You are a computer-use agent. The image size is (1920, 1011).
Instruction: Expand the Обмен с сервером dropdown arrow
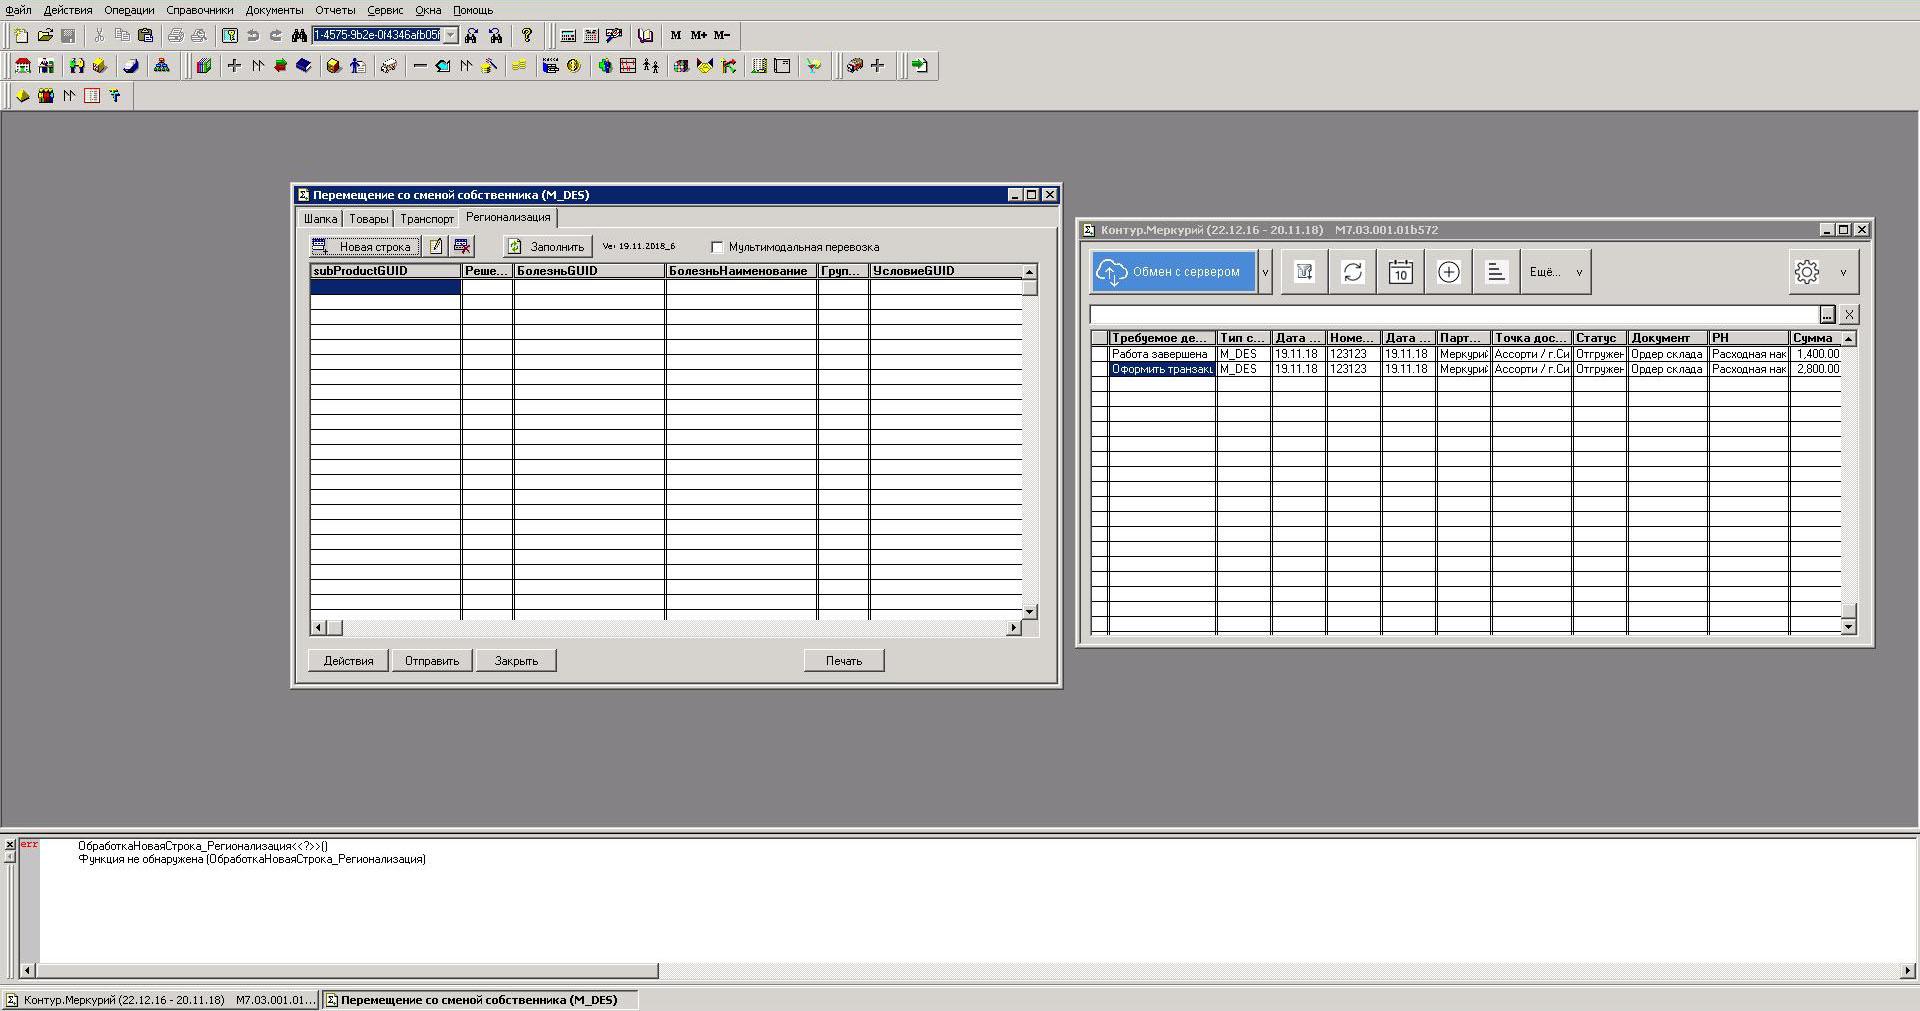[x=1265, y=272]
